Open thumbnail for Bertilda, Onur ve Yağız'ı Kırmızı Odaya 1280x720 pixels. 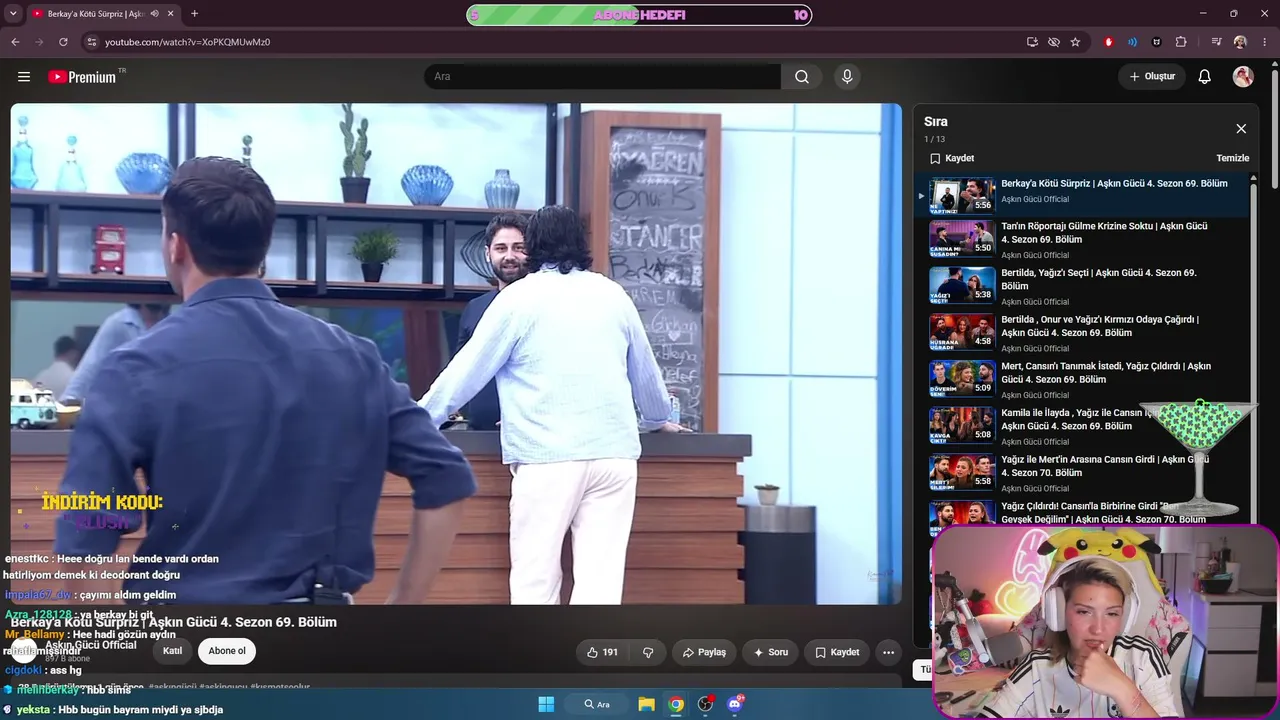[962, 333]
